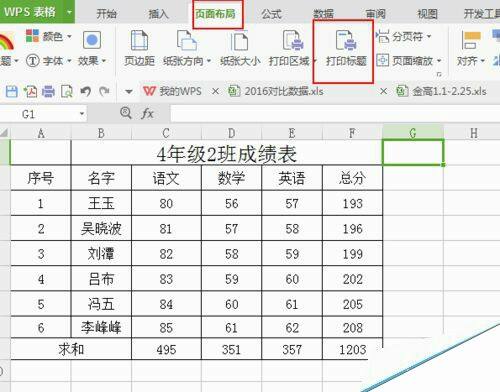The width and height of the screenshot is (500, 392).
Task: Expand quick access toolbar customize arrow
Action: tap(129, 91)
